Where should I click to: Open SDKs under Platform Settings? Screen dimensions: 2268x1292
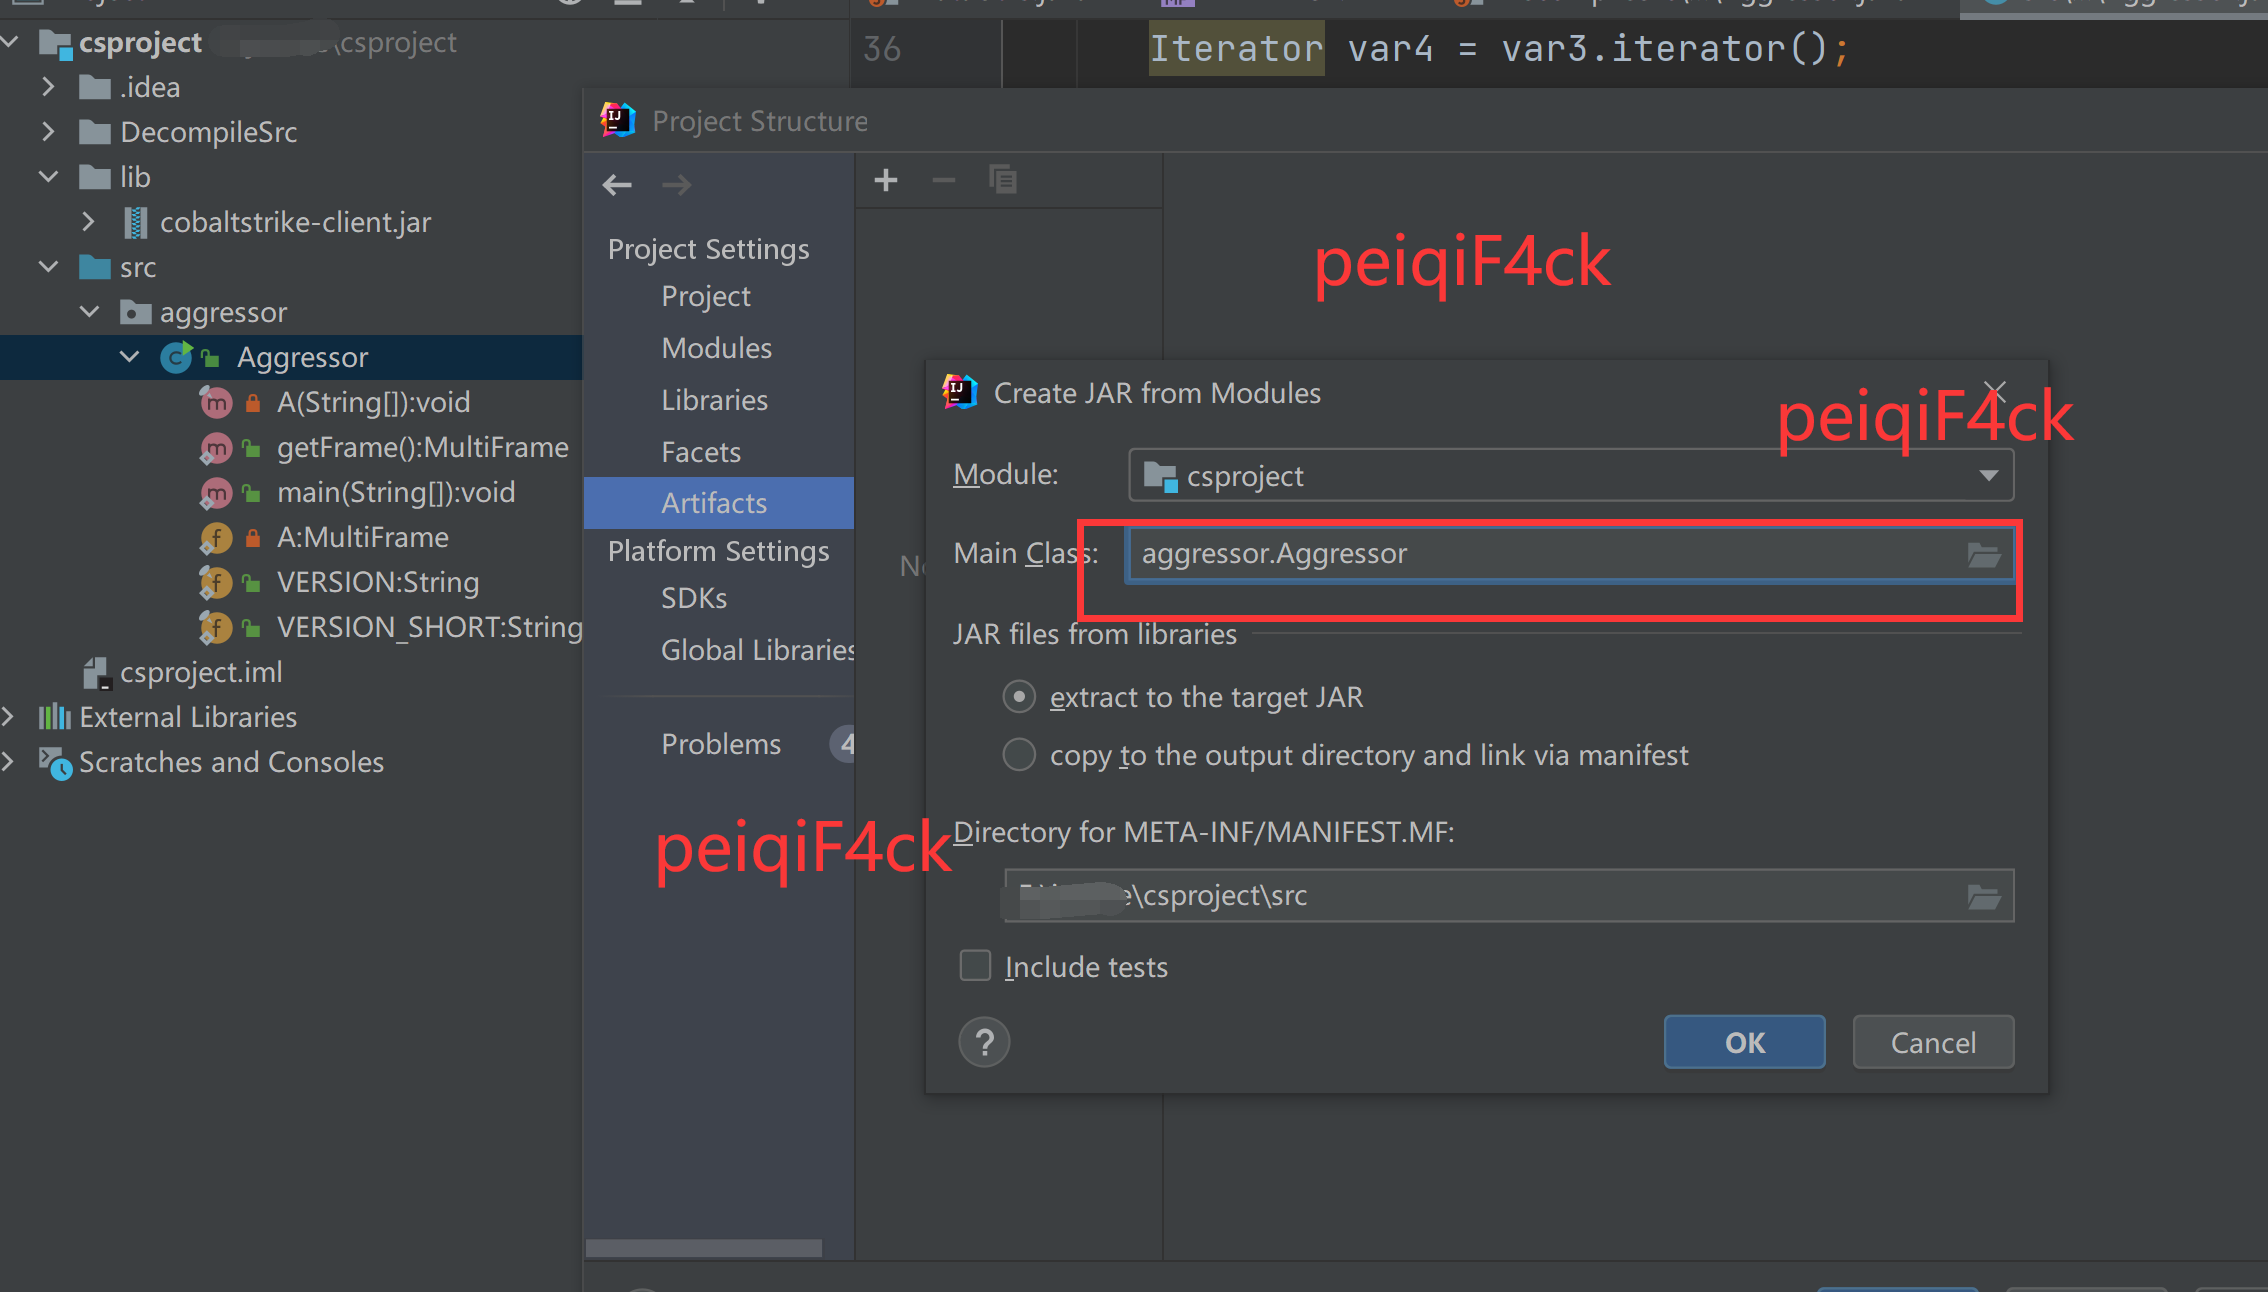pos(694,598)
